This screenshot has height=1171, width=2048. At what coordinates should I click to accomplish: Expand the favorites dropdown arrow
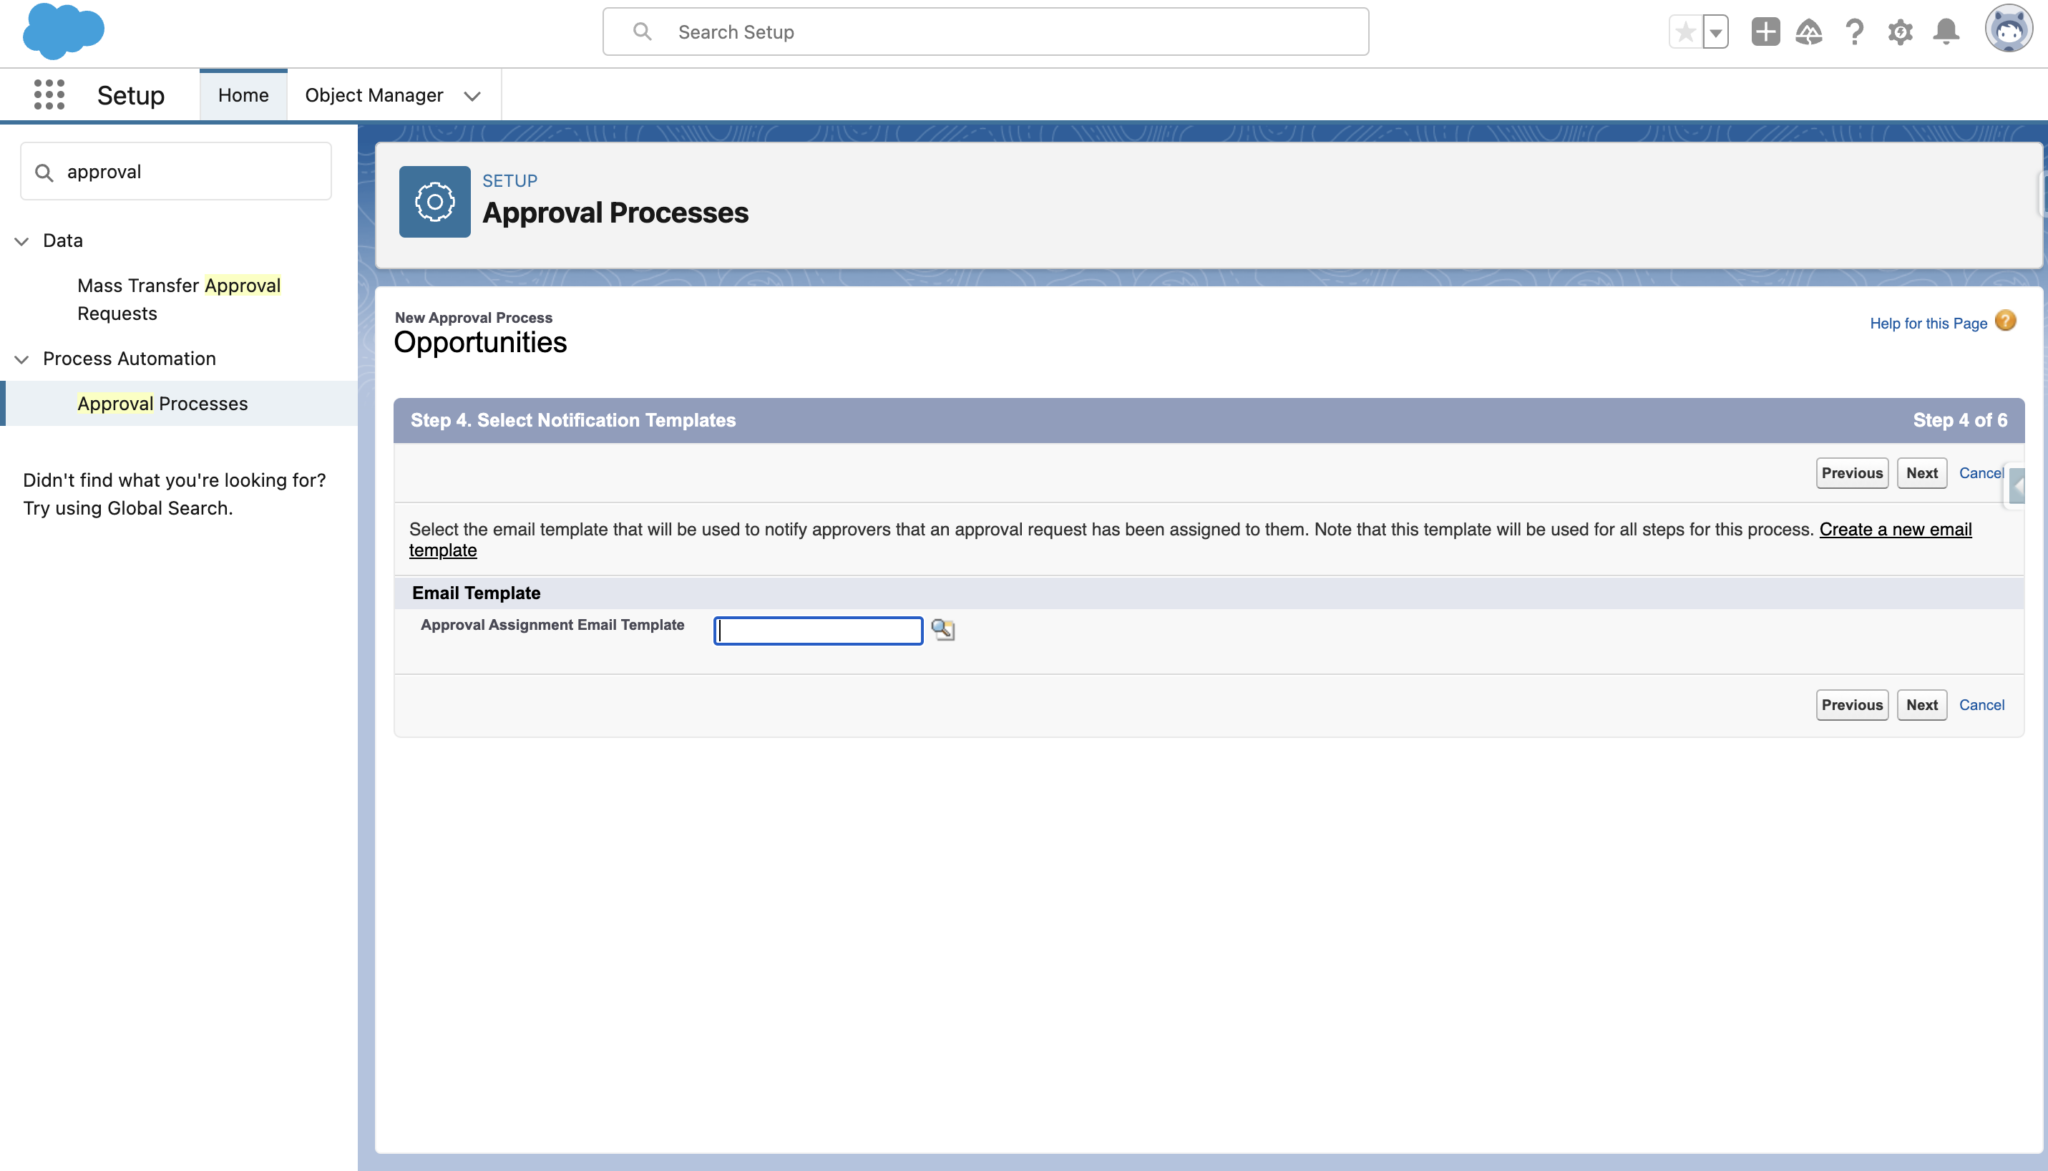point(1714,31)
